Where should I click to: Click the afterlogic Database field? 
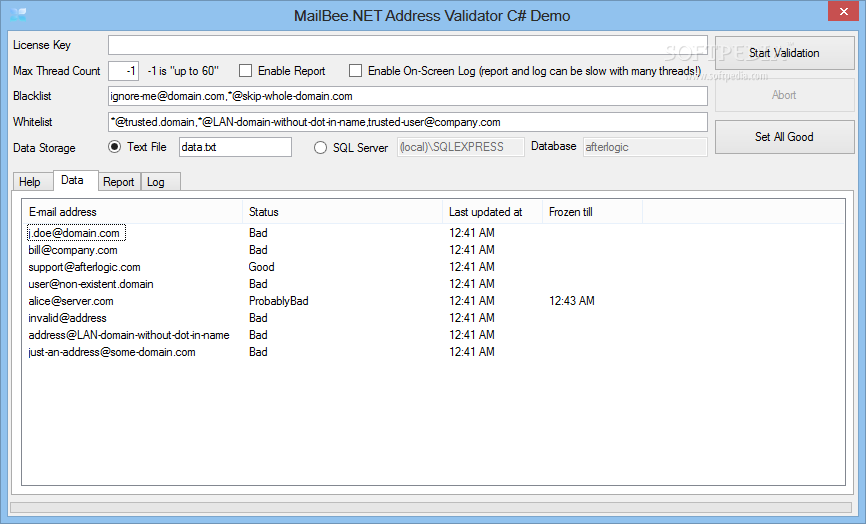(x=645, y=147)
